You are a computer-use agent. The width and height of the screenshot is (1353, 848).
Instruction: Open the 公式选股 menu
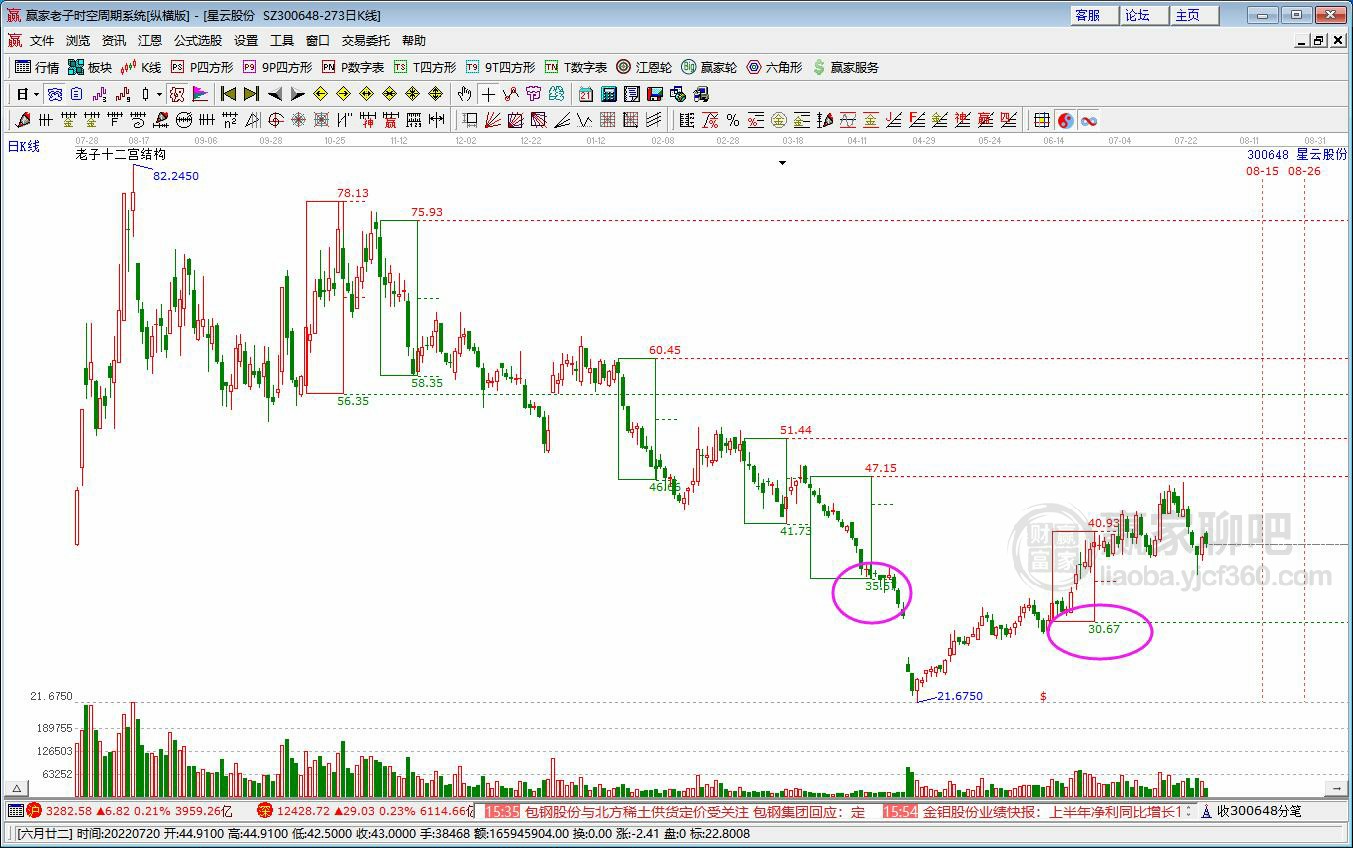pyautogui.click(x=198, y=41)
